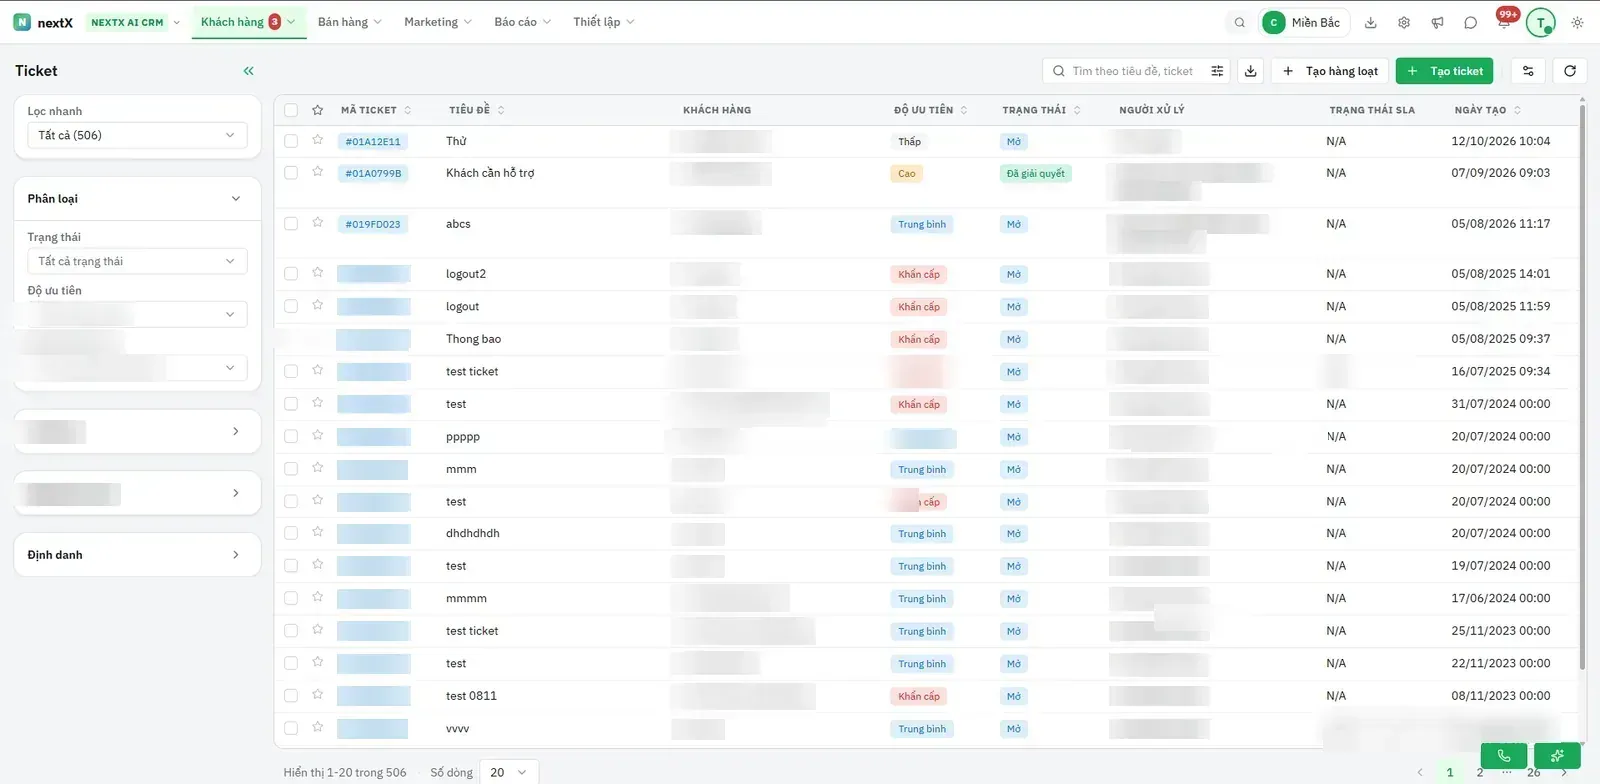Open the Thiết lập menu
Image resolution: width=1600 pixels, height=784 pixels.
click(603, 22)
